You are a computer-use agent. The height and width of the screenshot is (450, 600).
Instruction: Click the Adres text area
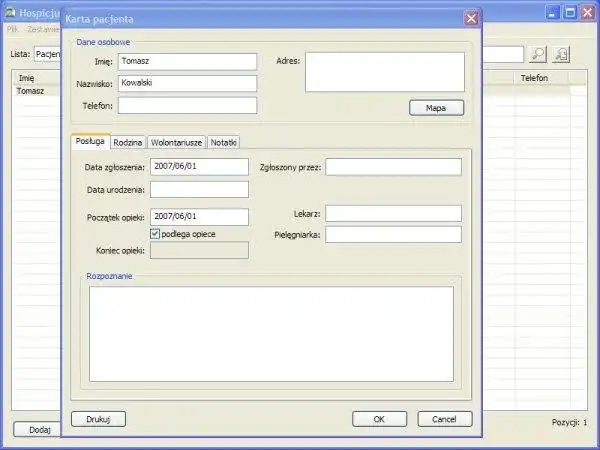[x=385, y=72]
